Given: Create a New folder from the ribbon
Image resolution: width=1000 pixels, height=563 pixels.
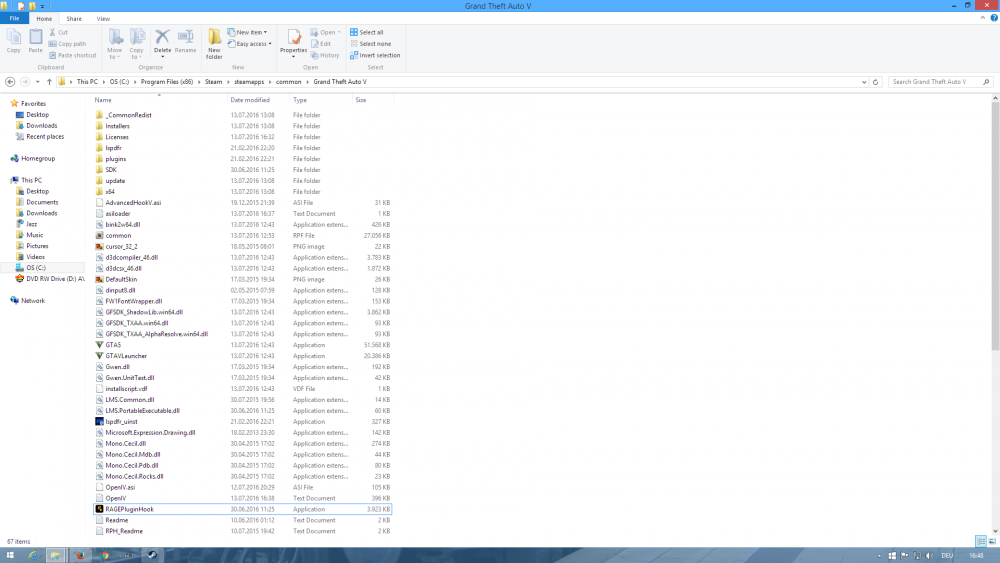Looking at the screenshot, I should [x=214, y=44].
